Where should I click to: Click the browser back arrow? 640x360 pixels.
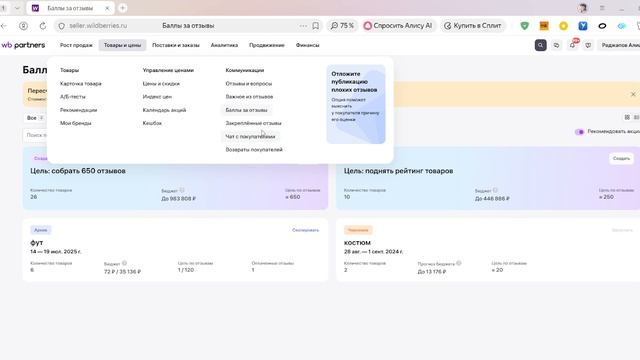[x=4, y=26]
